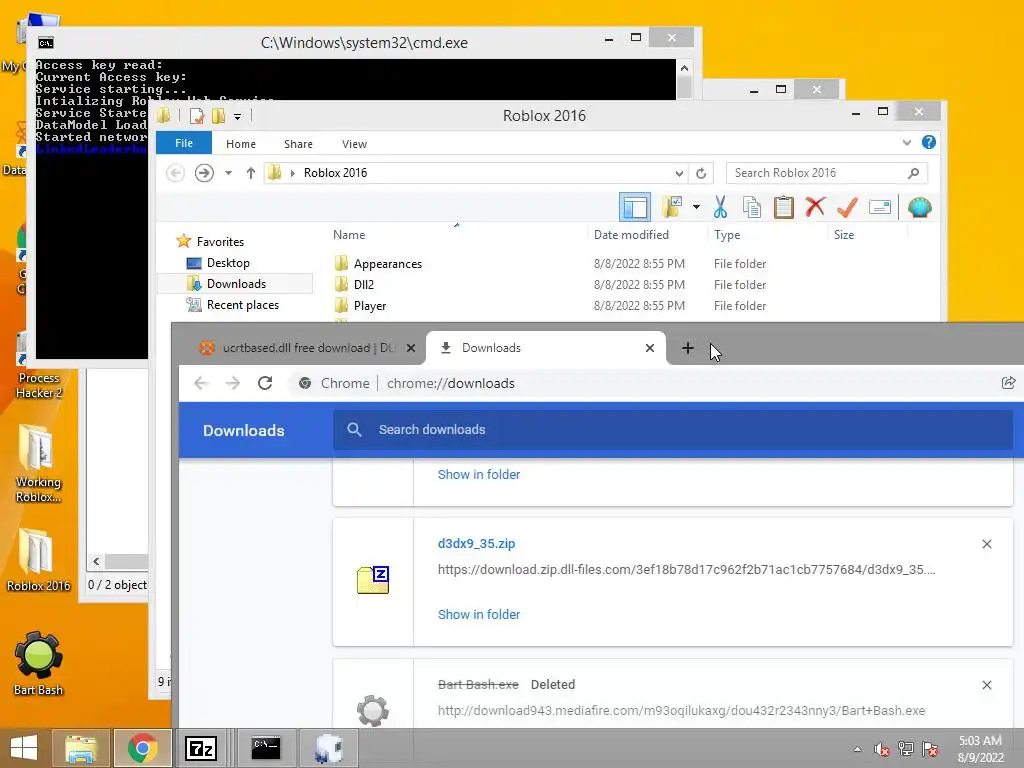Open the address bar history dropdown

click(679, 173)
